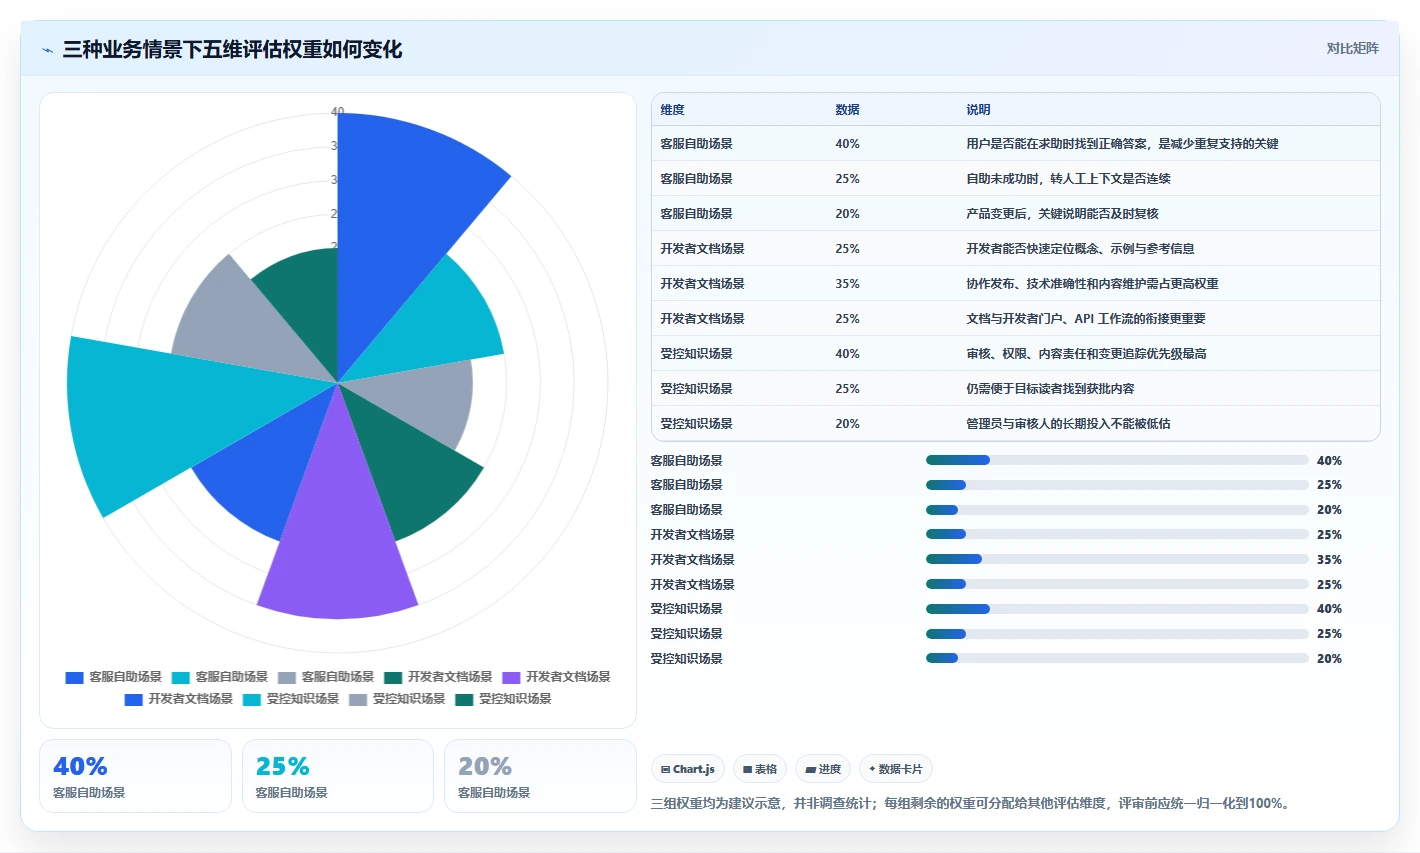Select the row about 用户是否能在求助时找到正确答案

(x=1016, y=144)
